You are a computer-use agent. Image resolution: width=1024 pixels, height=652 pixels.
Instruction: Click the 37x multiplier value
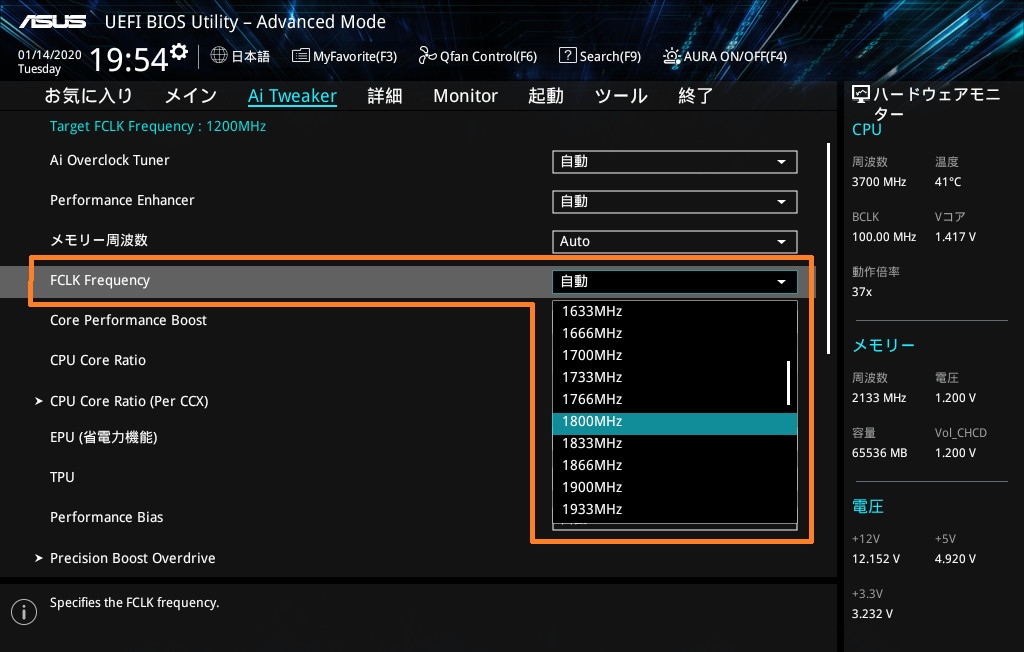pyautogui.click(x=861, y=291)
